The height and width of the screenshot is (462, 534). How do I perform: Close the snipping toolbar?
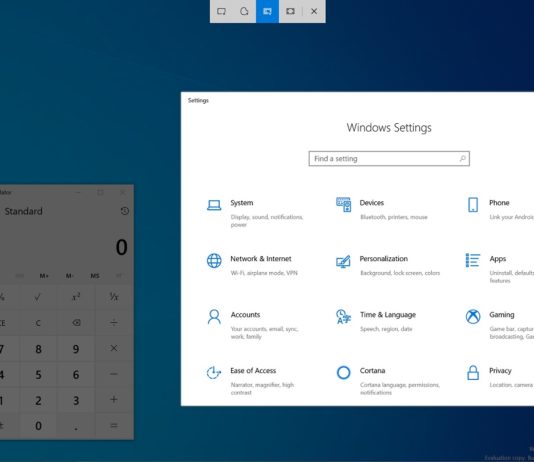314,11
